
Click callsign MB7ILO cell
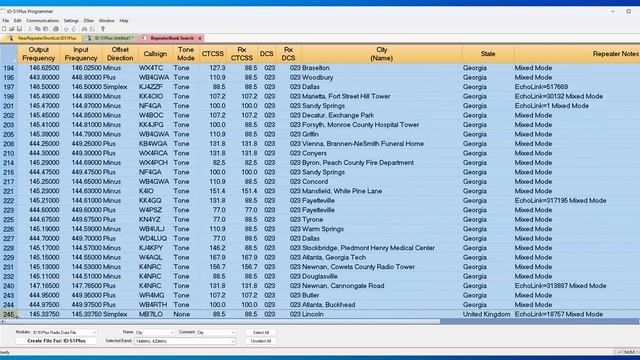pos(155,314)
